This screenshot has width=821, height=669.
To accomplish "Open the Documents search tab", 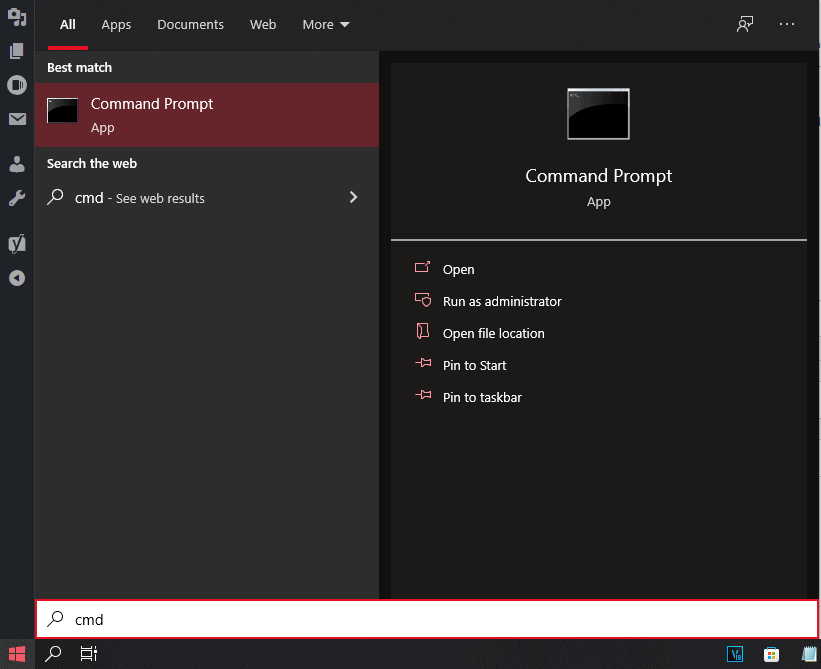I will (190, 25).
